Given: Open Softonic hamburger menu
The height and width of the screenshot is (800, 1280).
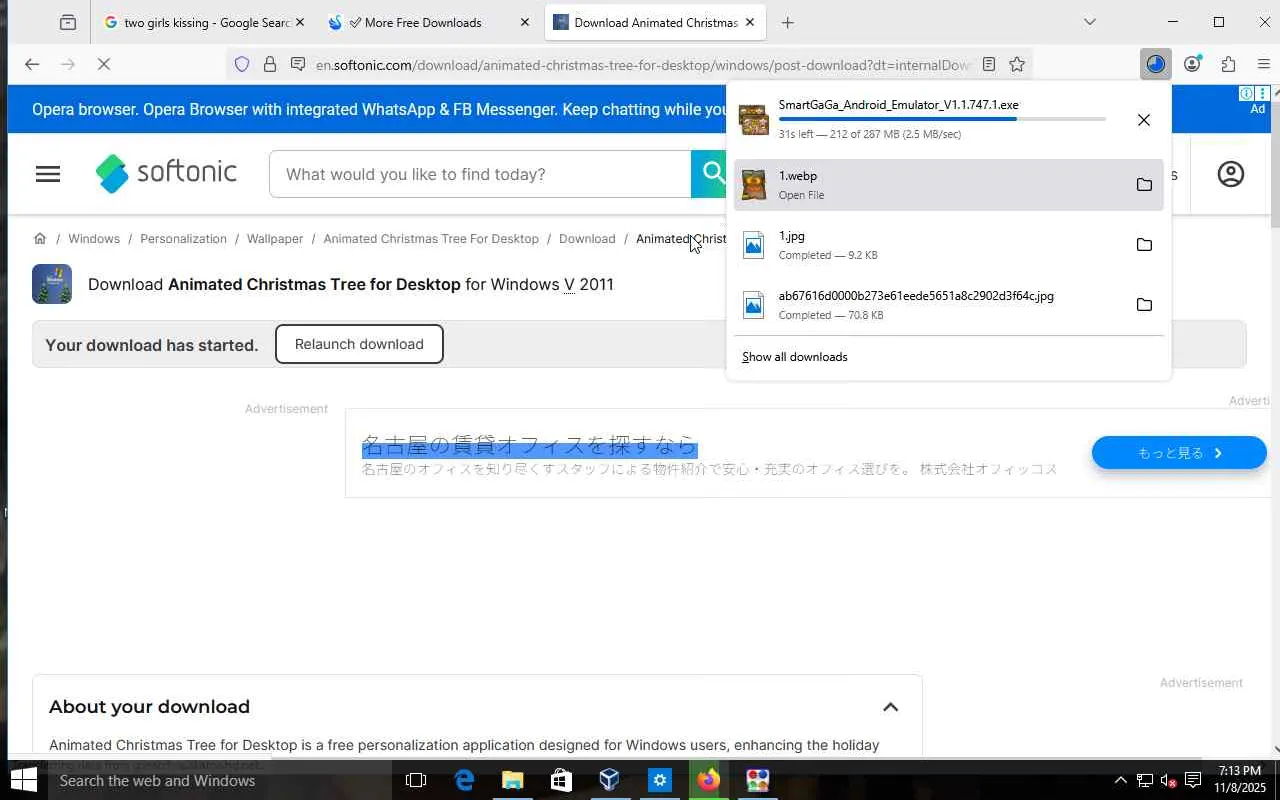Looking at the screenshot, I should (x=48, y=174).
